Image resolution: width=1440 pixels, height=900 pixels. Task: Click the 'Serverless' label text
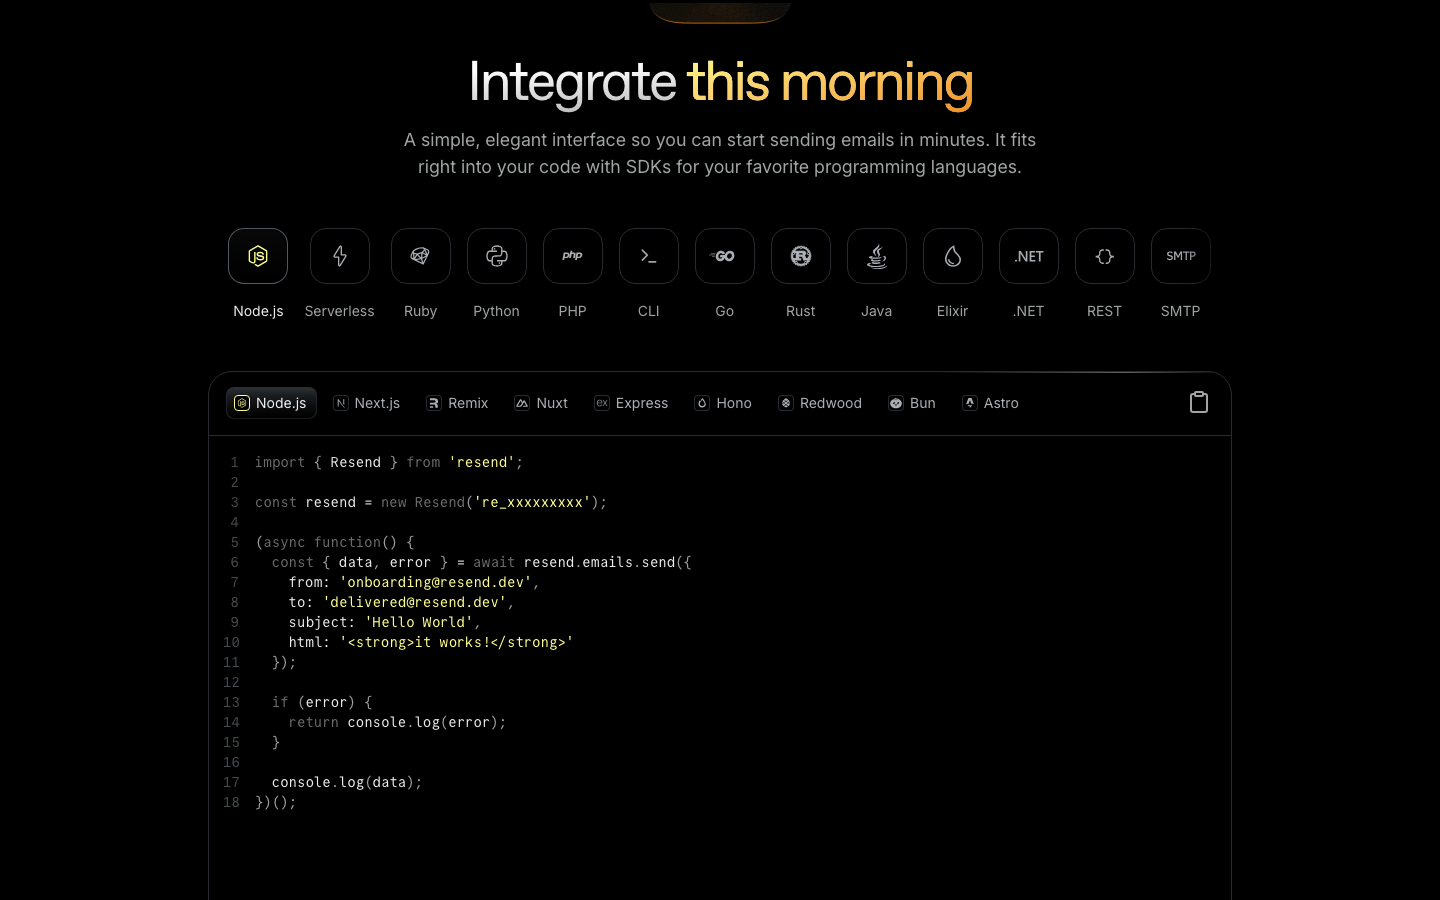(340, 311)
